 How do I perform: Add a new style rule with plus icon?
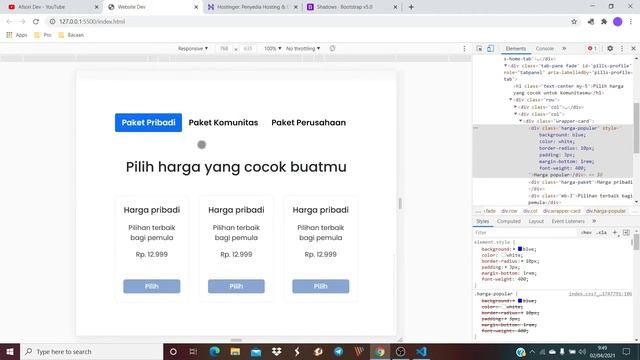coord(615,233)
